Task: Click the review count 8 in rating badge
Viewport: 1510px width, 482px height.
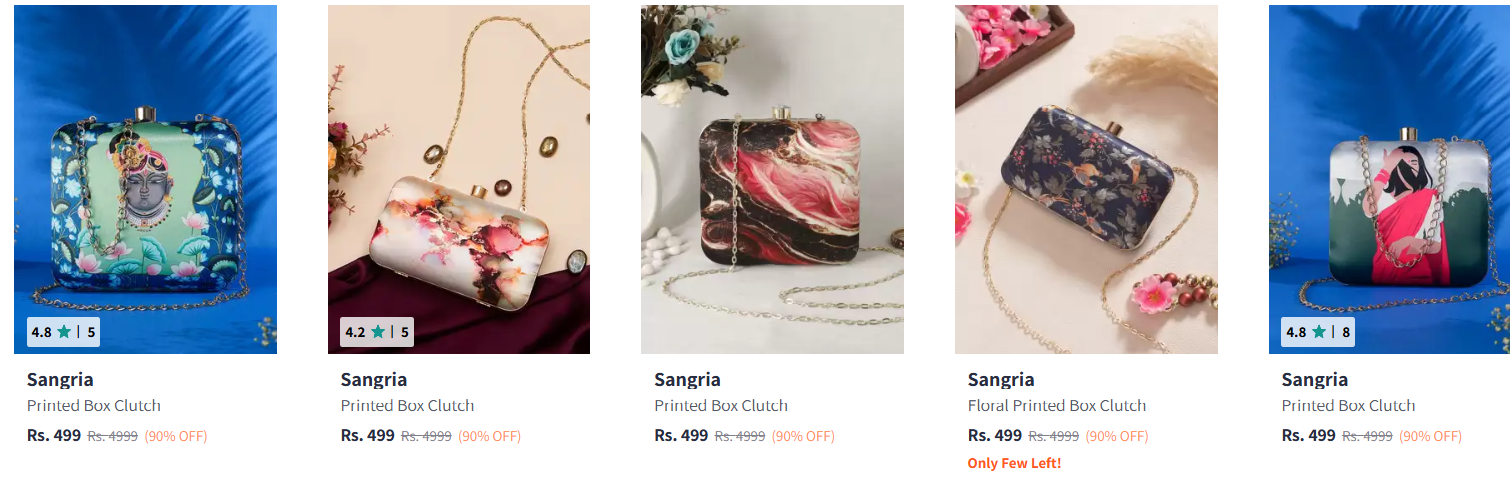Action: 1346,332
